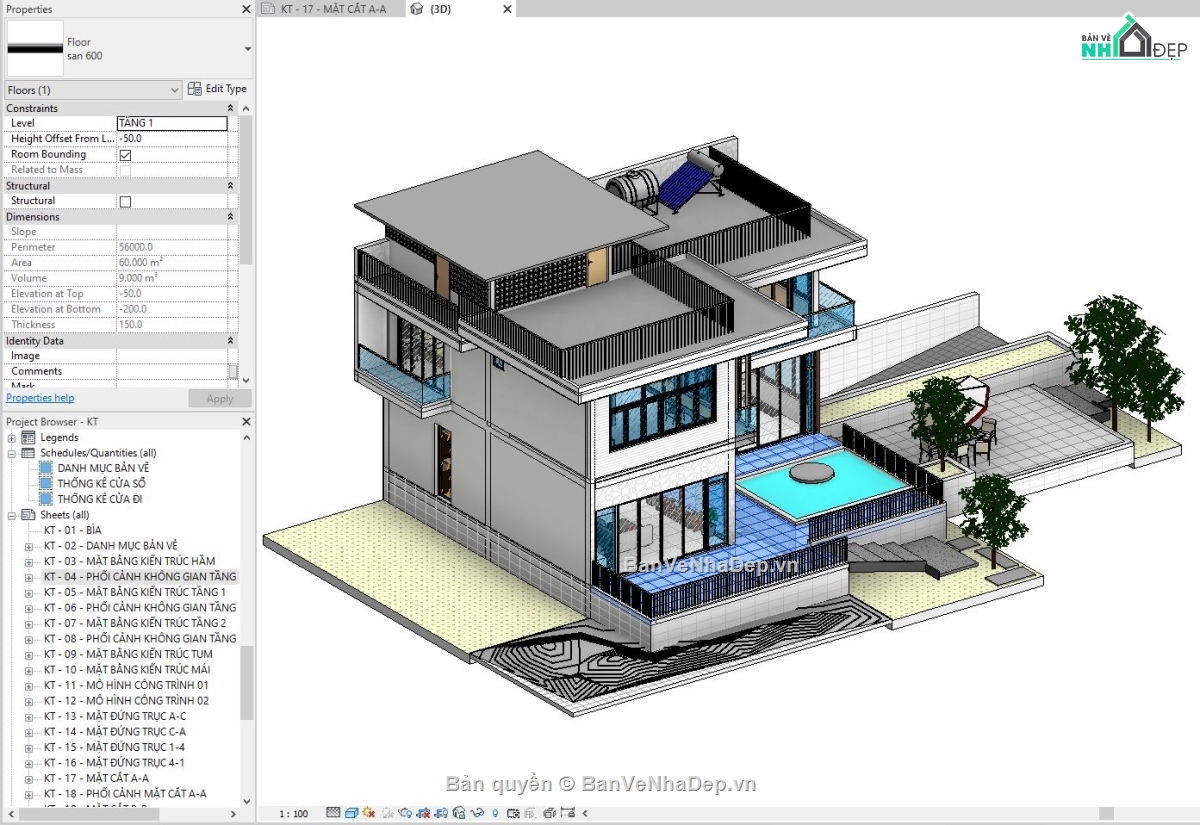Toggle Reveal Hidden Elements lightbulb icon
The width and height of the screenshot is (1200, 825).
[x=495, y=814]
